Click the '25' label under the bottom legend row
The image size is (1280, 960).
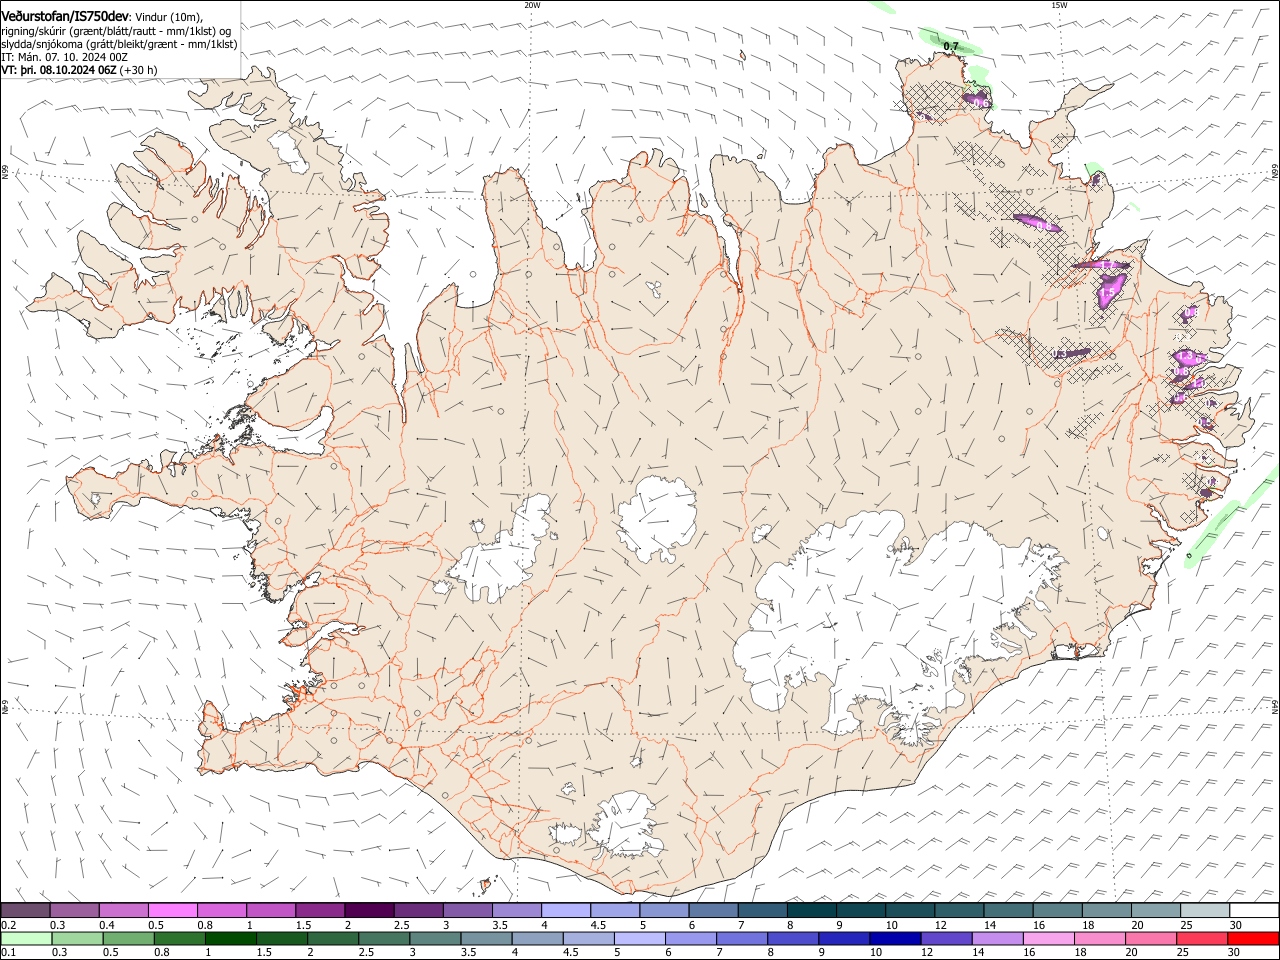pyautogui.click(x=1182, y=953)
